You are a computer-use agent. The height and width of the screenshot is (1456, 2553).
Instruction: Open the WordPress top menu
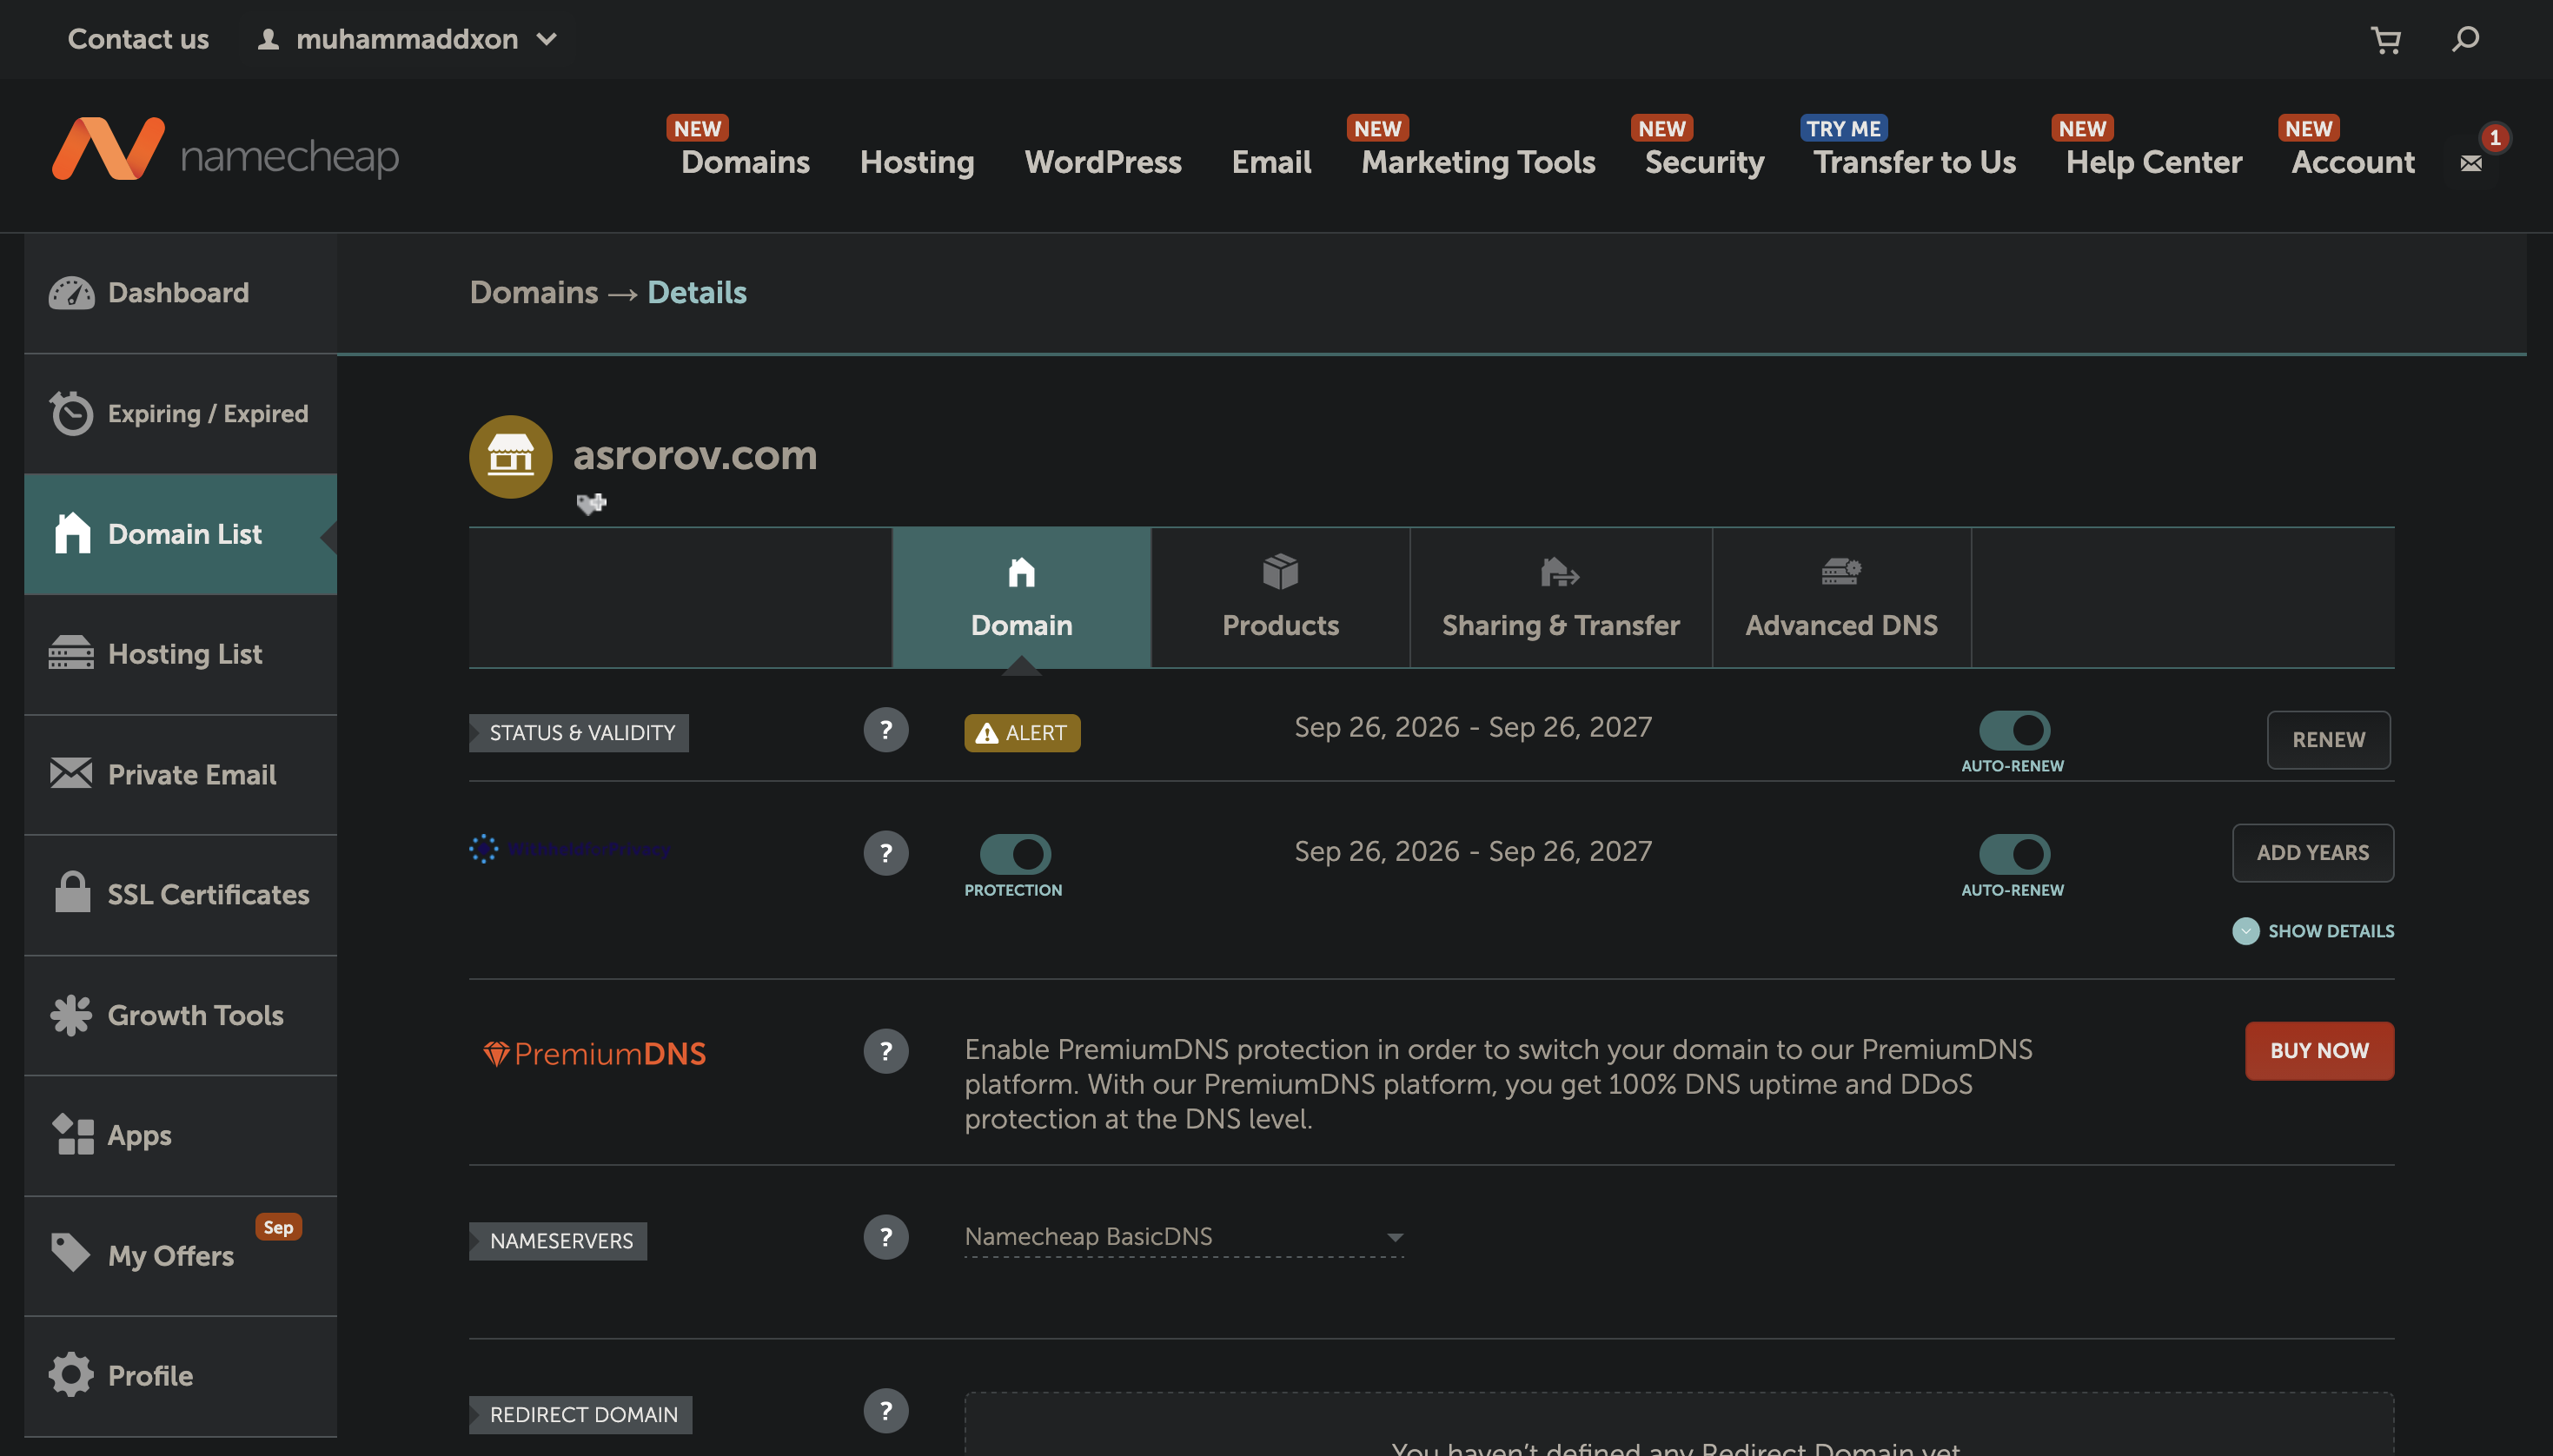click(1103, 162)
